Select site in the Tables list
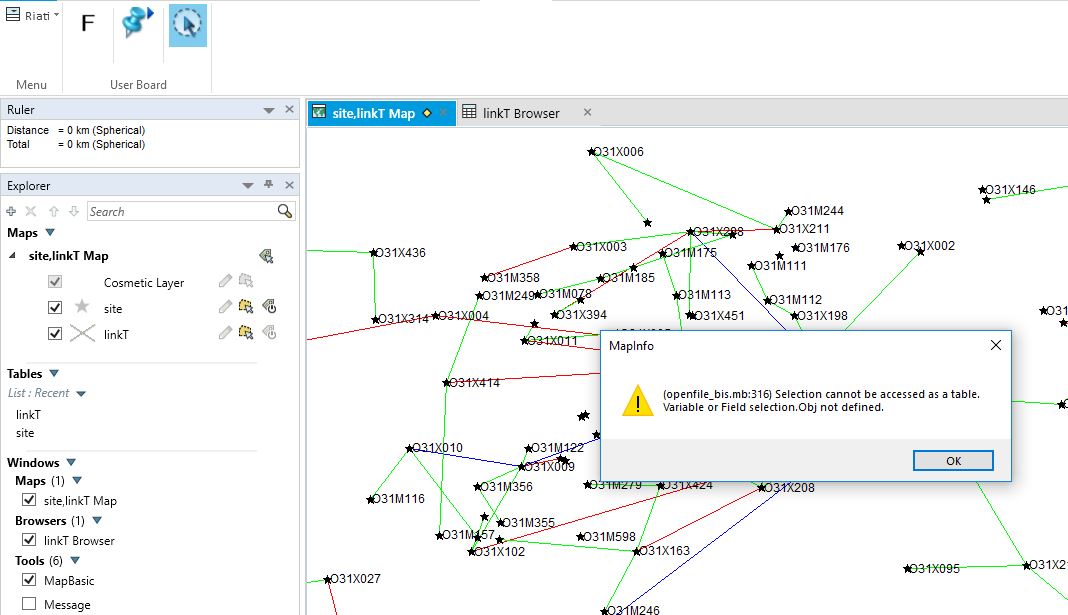Image resolution: width=1068 pixels, height=615 pixels. point(25,432)
